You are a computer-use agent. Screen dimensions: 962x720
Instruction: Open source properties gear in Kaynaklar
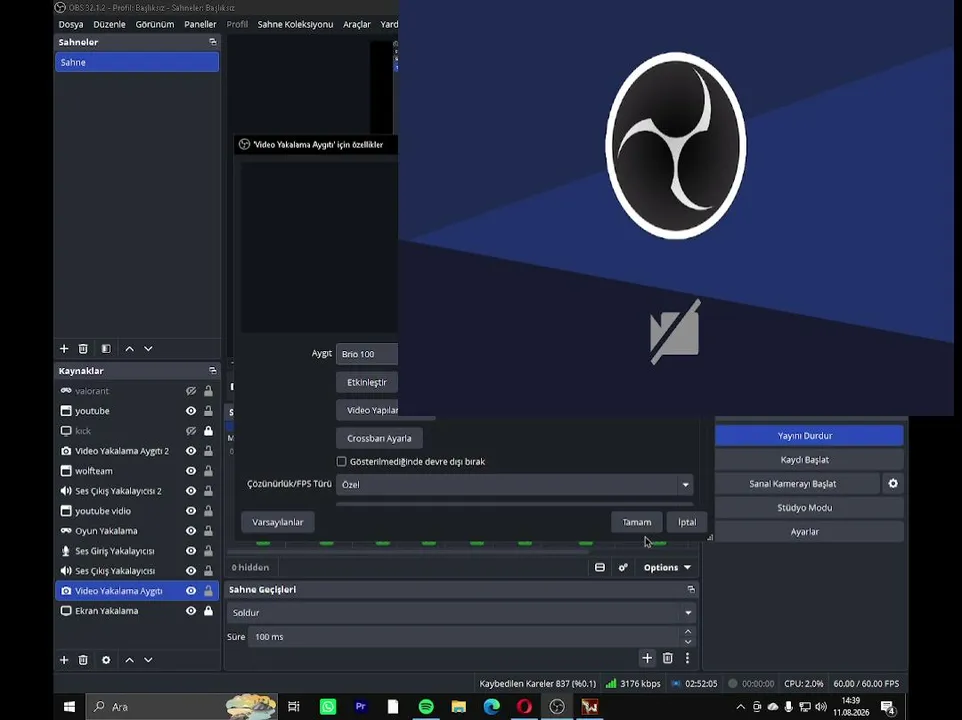tap(106, 660)
